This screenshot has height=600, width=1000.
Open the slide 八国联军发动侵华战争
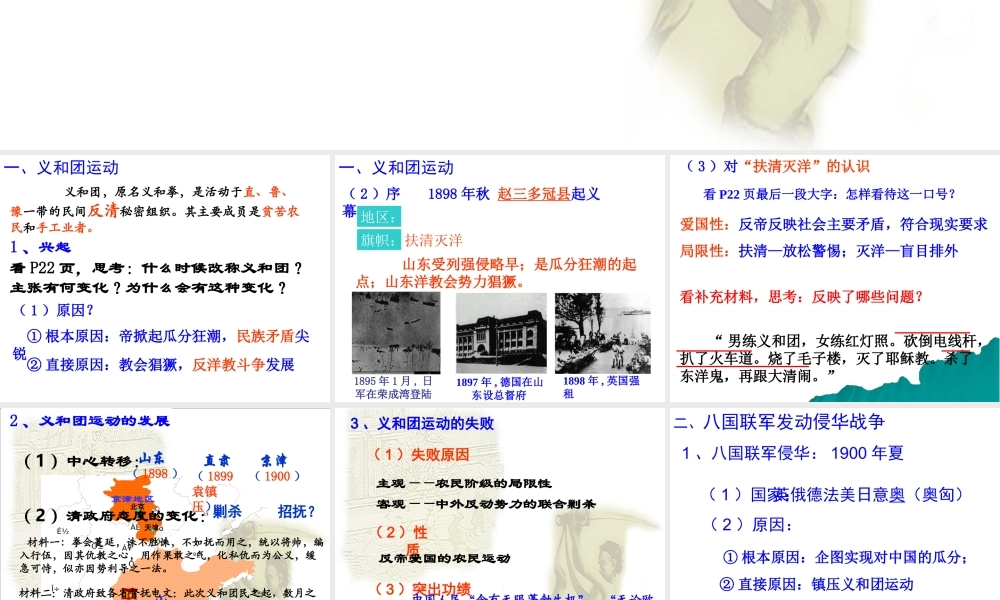[x=834, y=504]
